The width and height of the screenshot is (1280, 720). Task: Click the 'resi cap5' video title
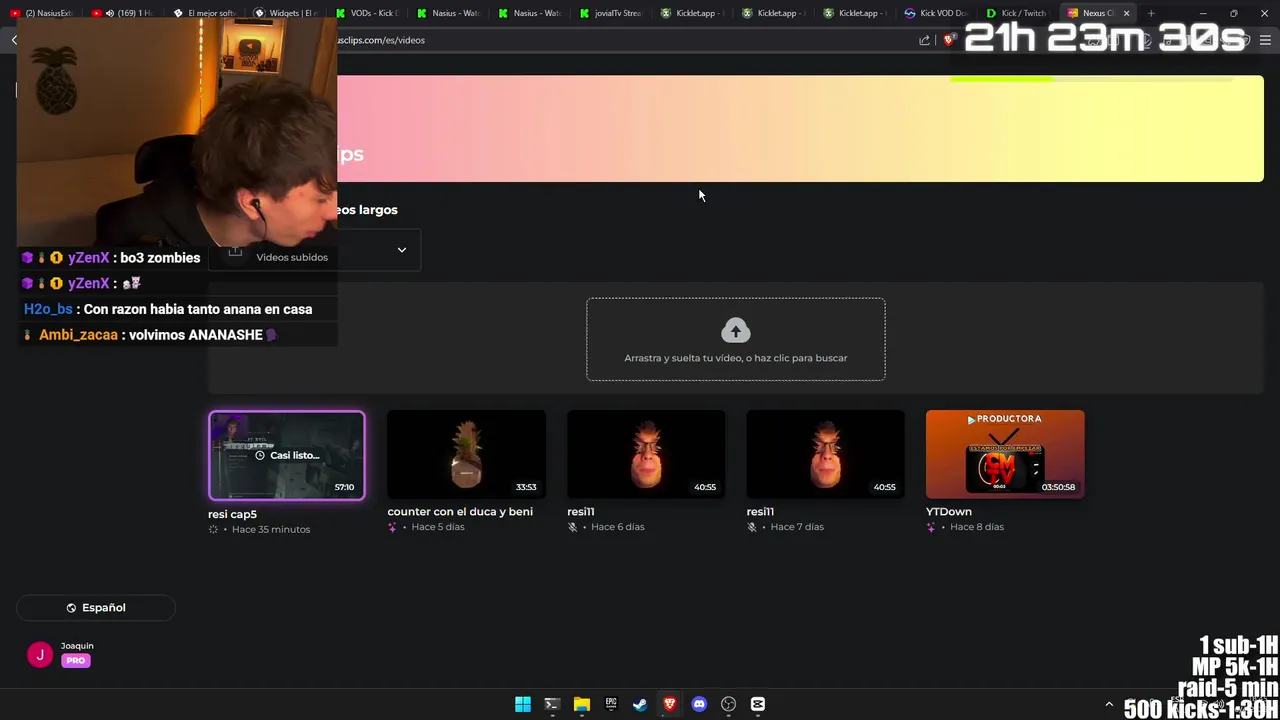[232, 514]
